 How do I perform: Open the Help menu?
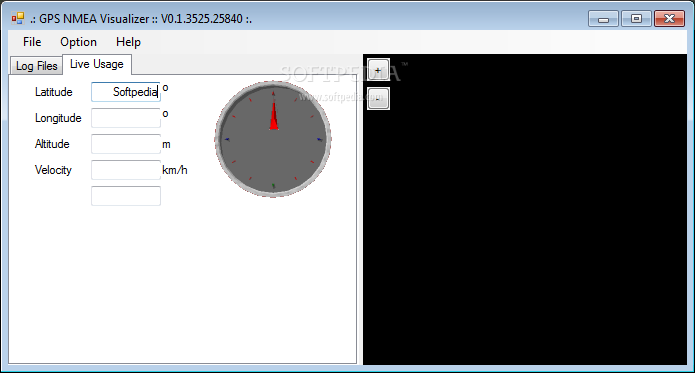pyautogui.click(x=128, y=42)
